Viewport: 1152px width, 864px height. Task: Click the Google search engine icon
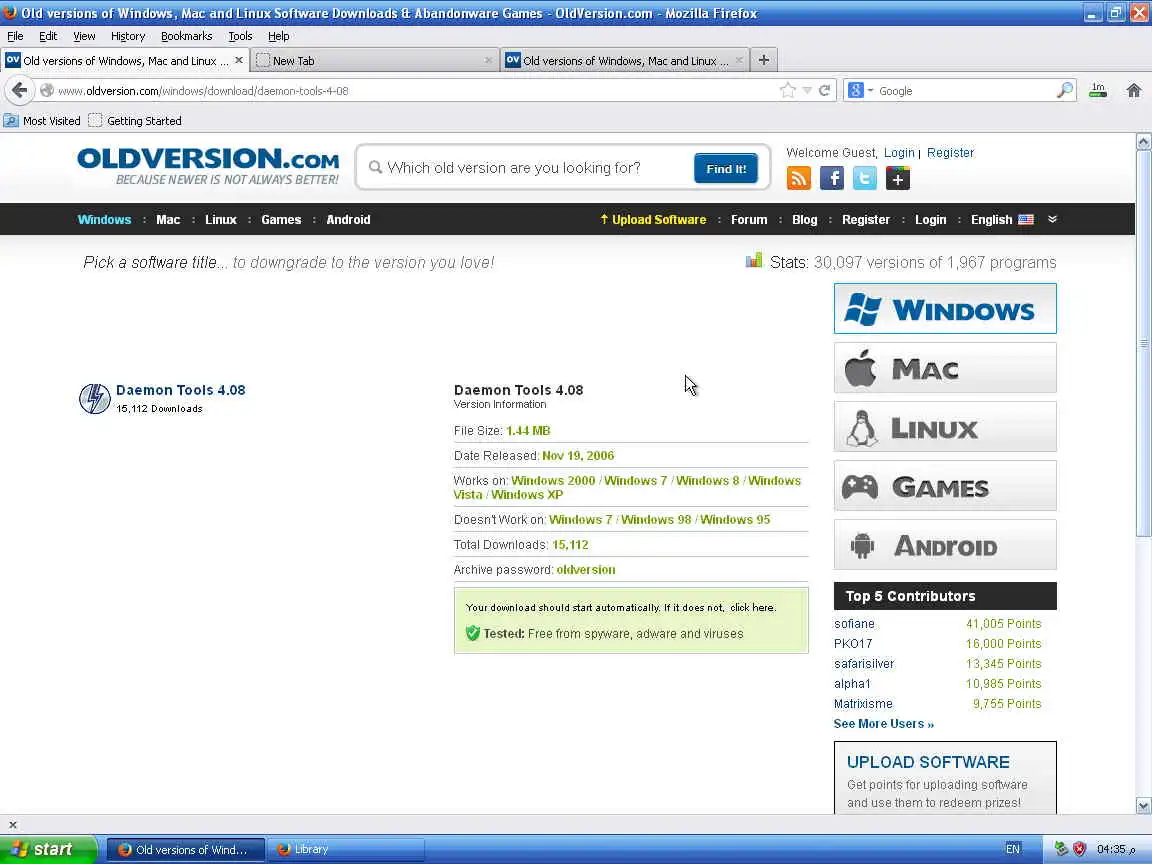click(855, 90)
